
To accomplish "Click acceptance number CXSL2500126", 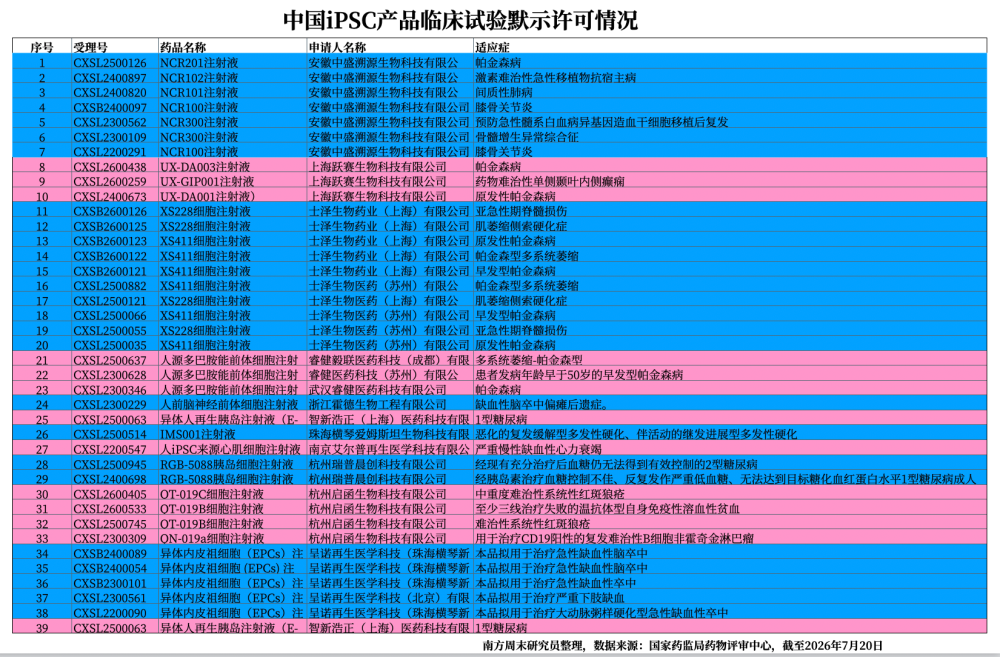I will coord(110,63).
